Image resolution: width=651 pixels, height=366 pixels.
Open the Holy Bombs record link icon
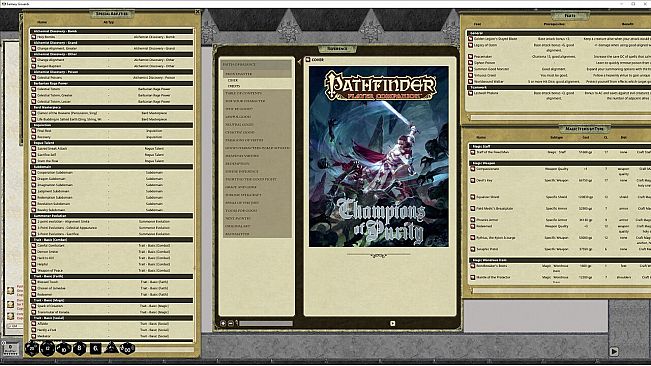(34, 37)
